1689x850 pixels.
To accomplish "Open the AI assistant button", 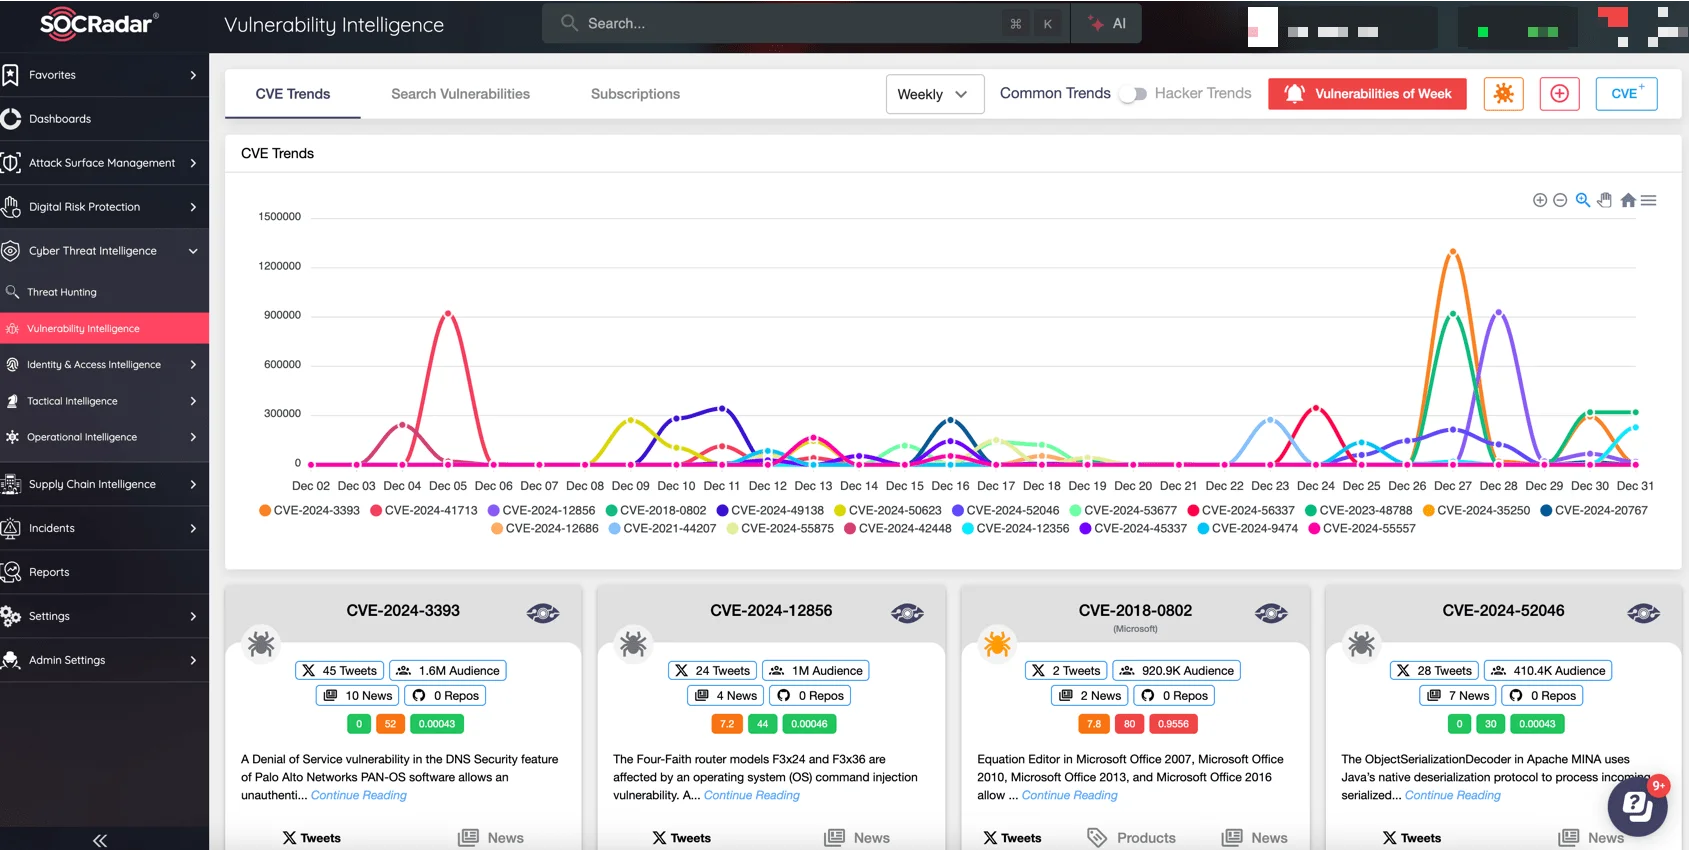I will tap(1107, 23).
